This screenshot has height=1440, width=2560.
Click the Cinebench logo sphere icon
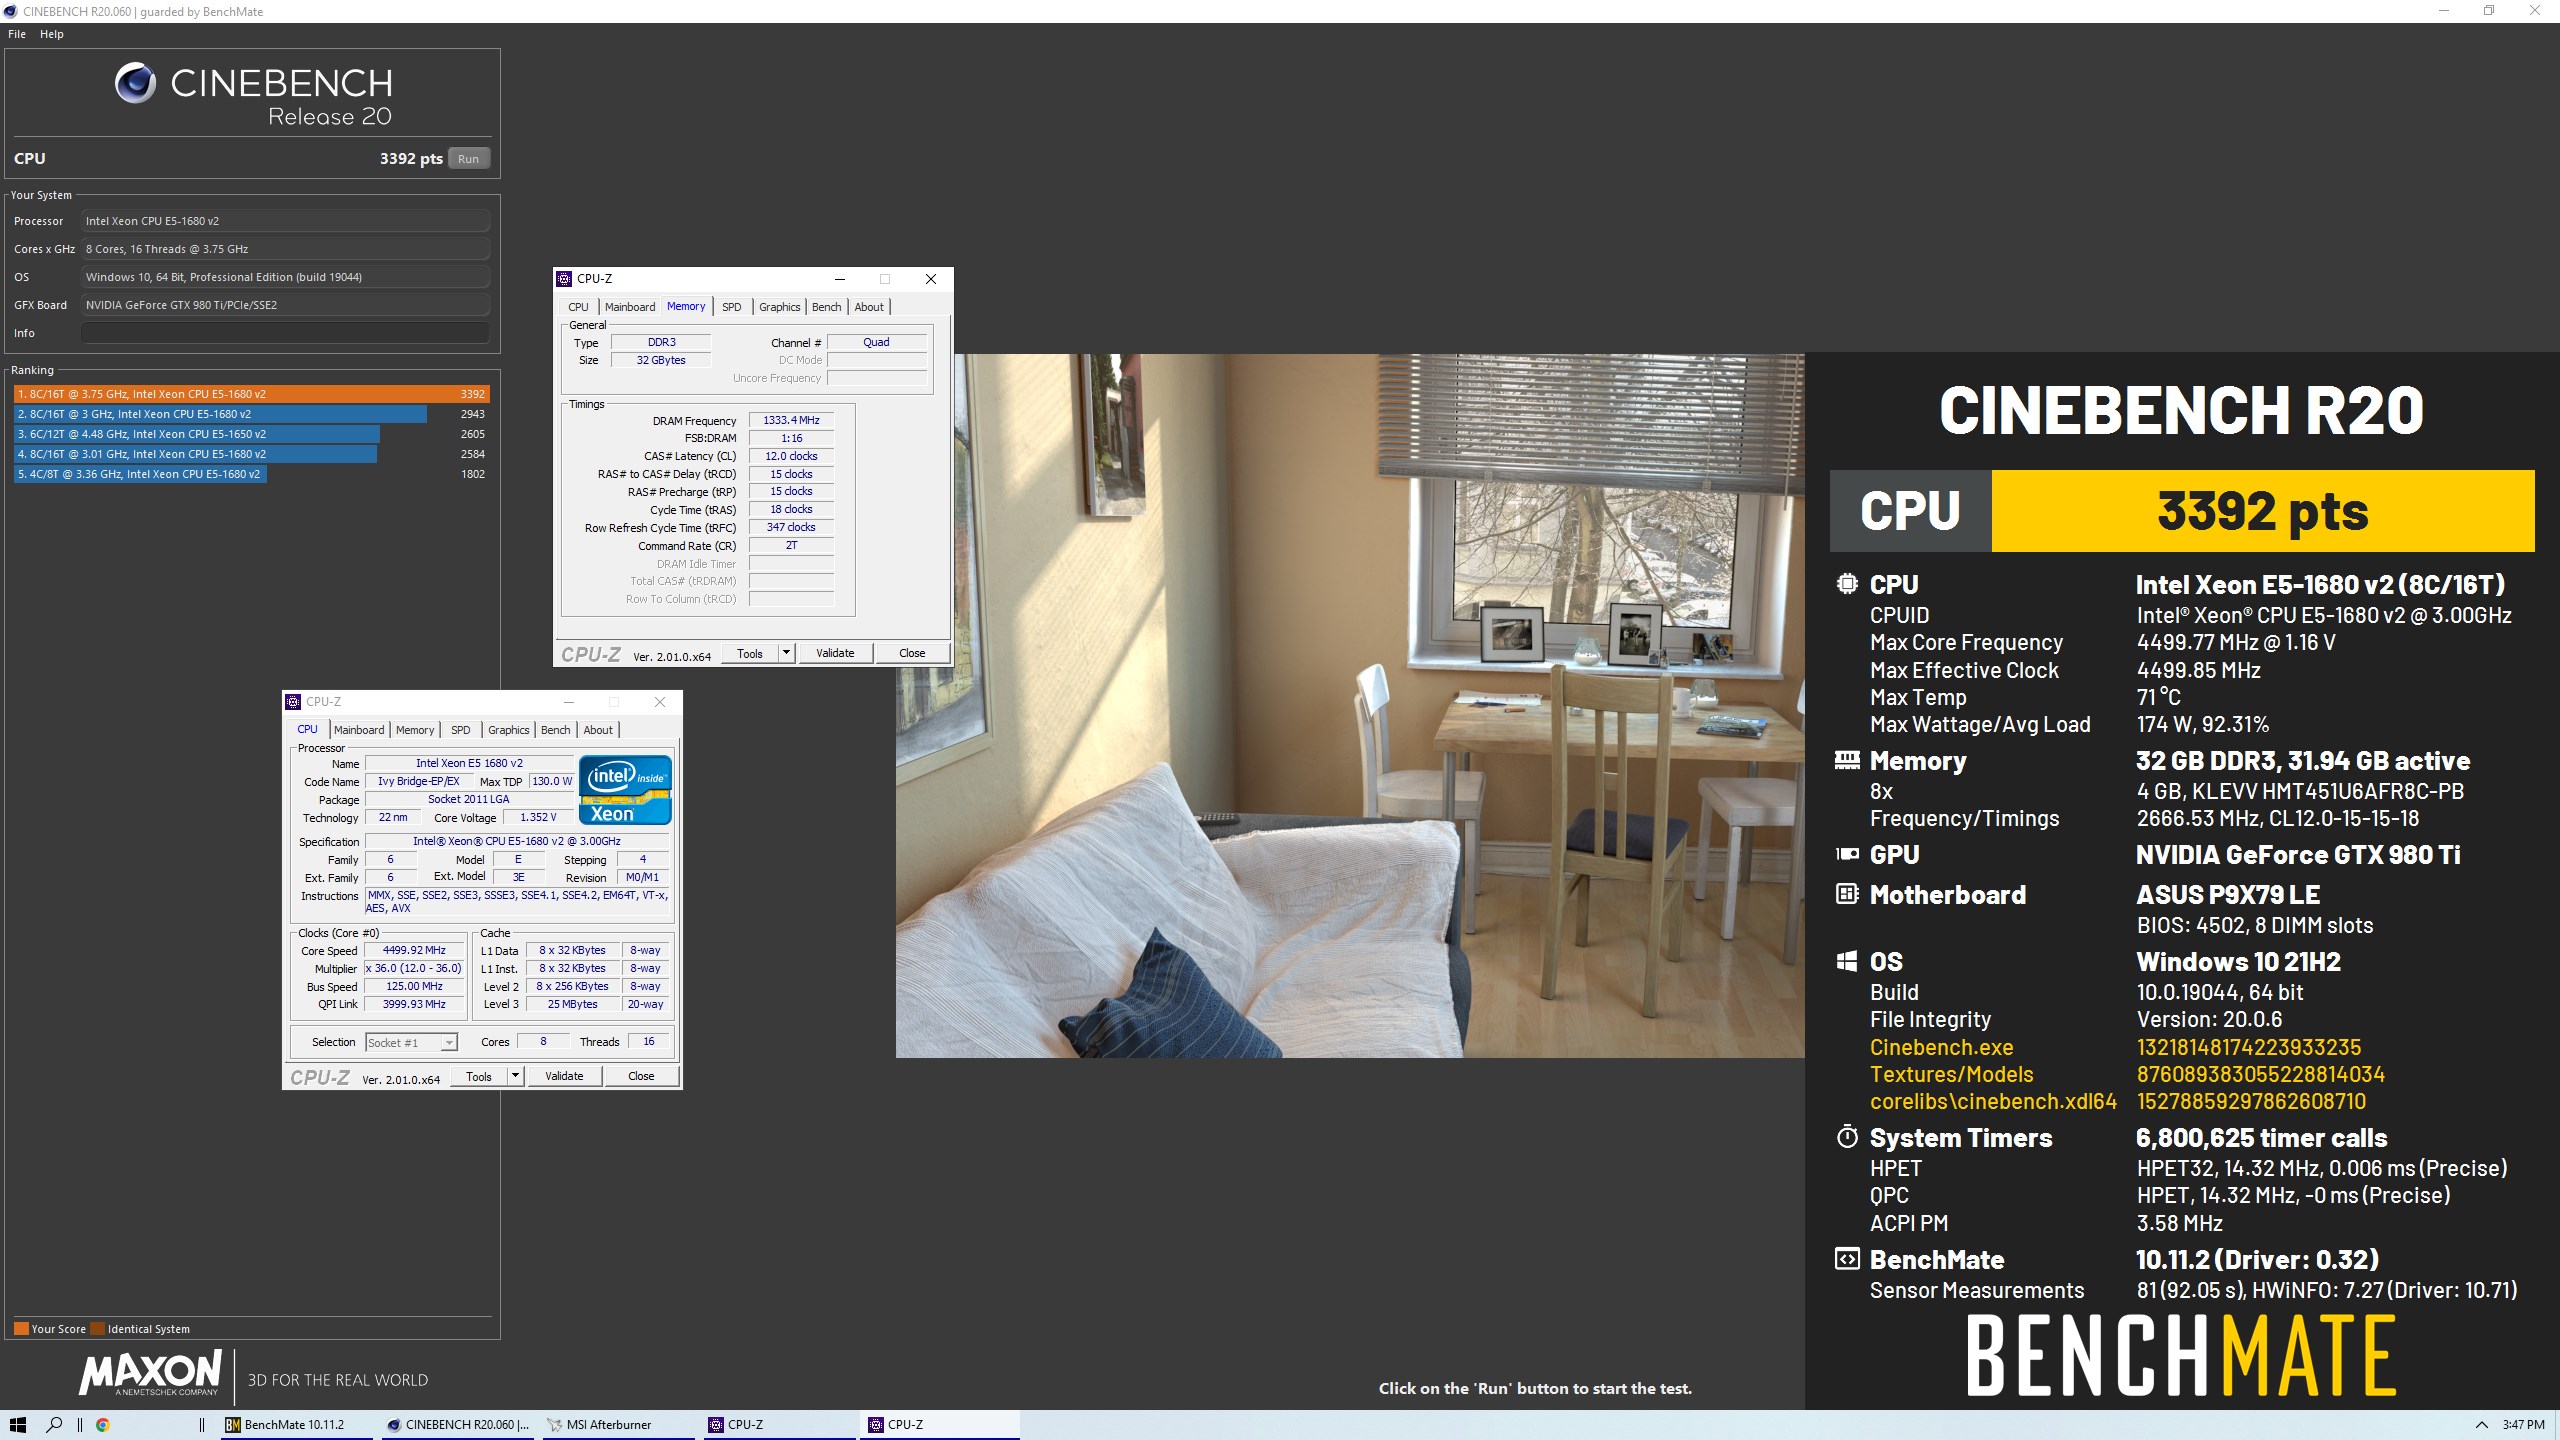coord(135,83)
